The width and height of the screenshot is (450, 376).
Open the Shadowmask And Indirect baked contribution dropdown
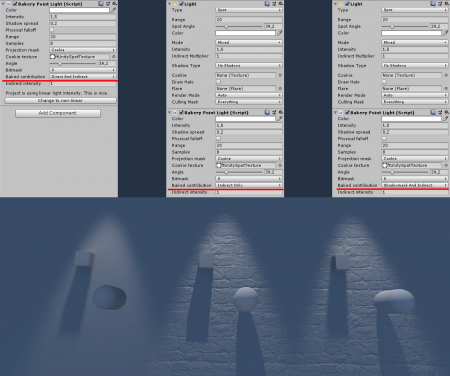(415, 185)
